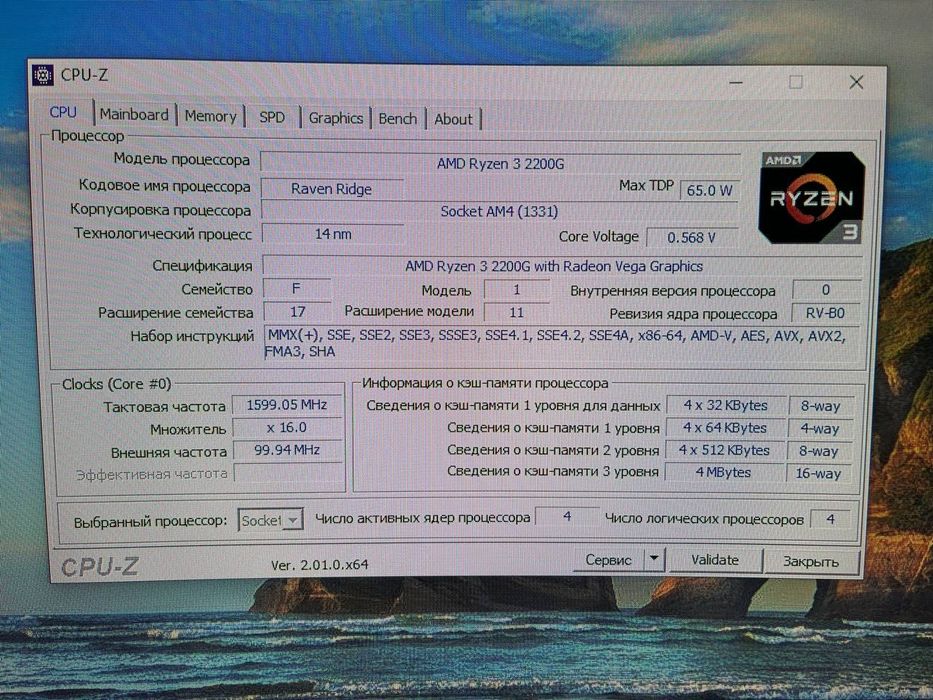
Task: Click the 65.0 W Max TDP value
Action: point(709,190)
